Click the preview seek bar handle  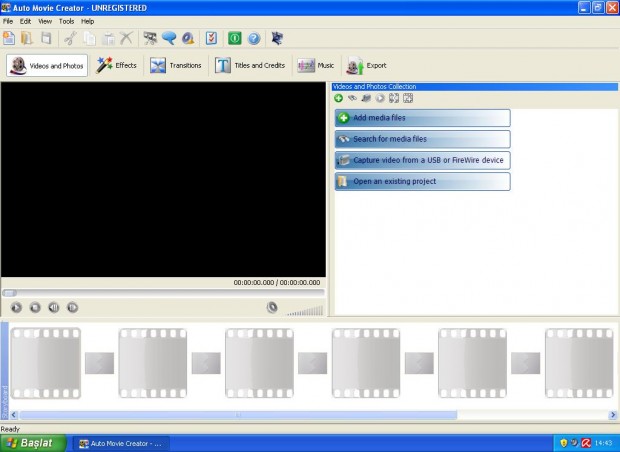[9, 293]
